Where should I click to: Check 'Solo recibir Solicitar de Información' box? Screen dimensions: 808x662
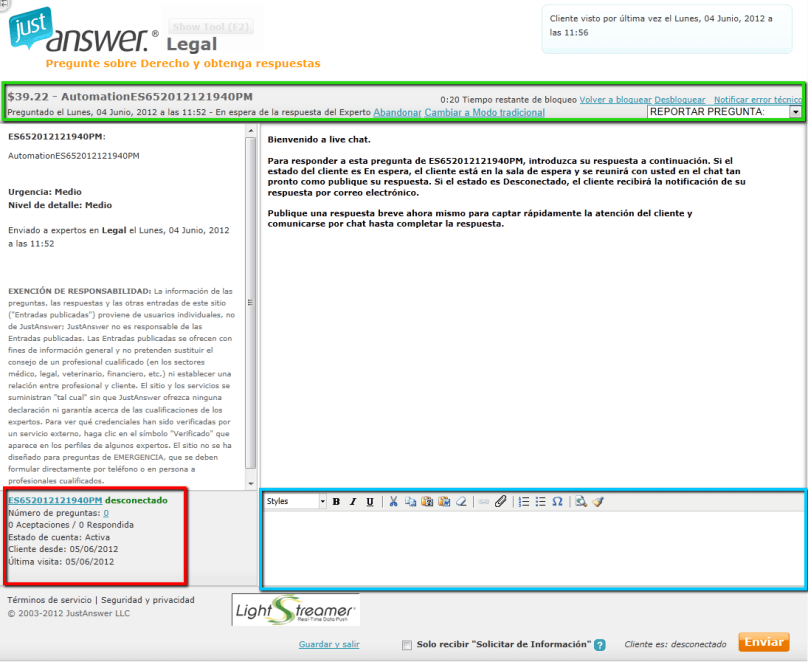(x=406, y=645)
